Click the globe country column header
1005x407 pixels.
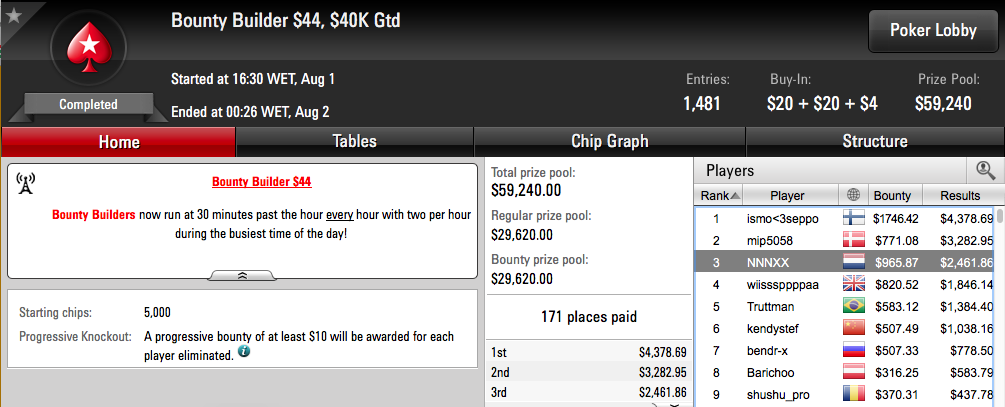853,195
